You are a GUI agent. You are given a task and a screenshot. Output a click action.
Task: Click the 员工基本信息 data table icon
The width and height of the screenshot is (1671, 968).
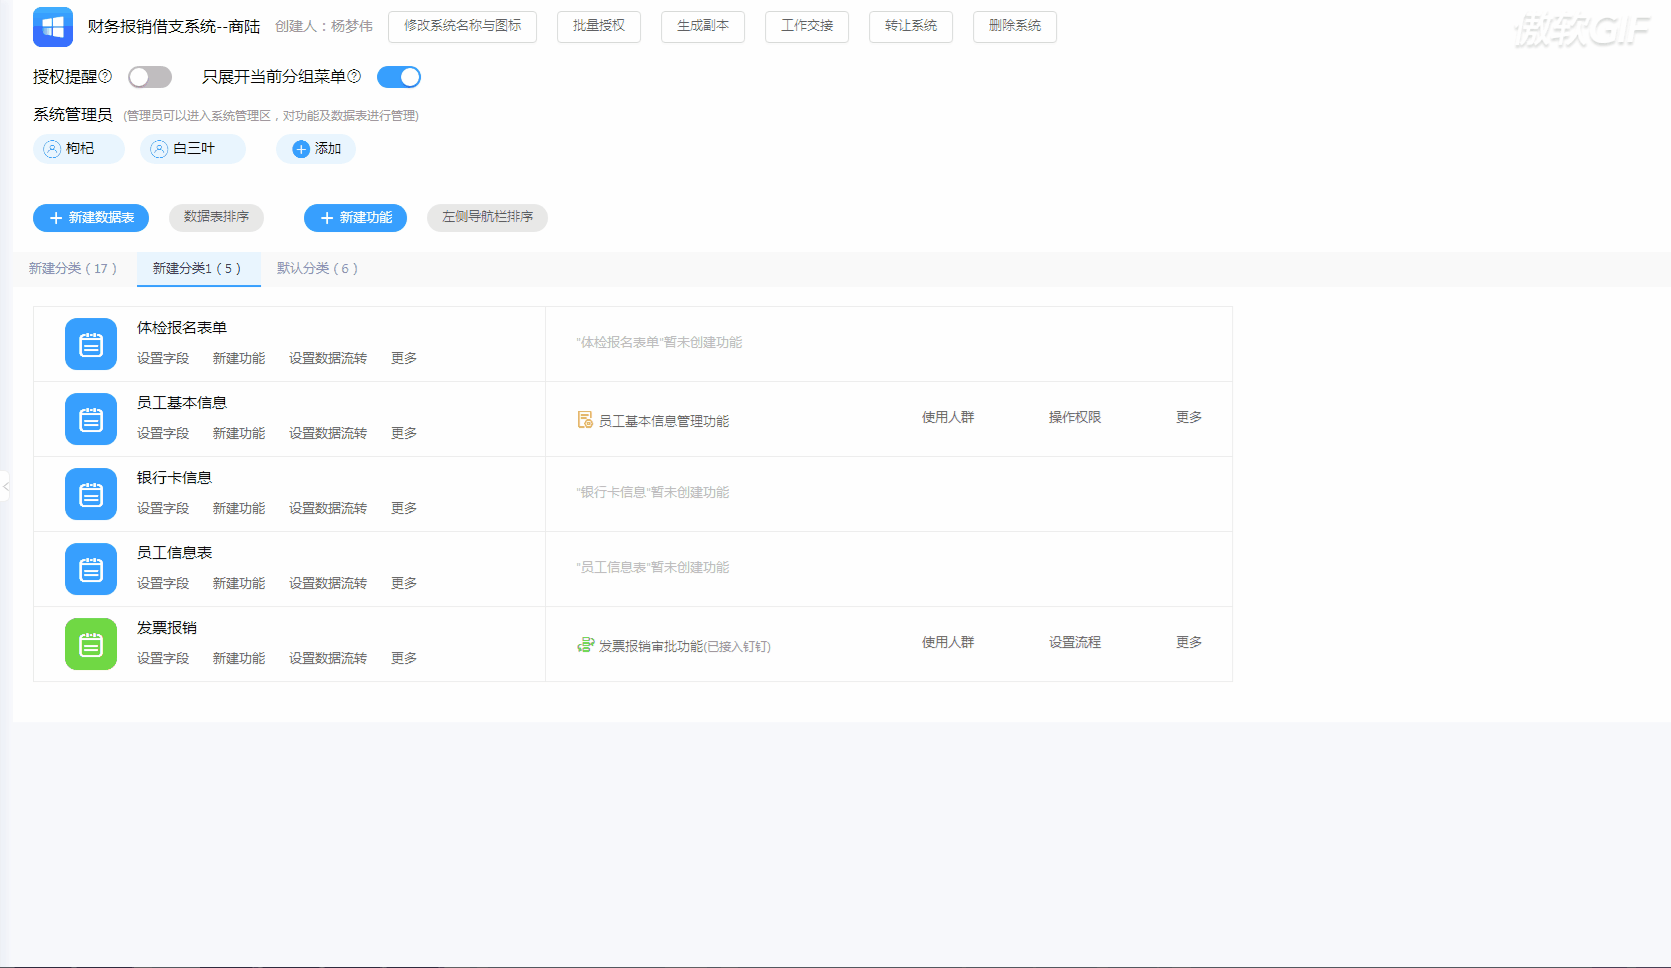pos(90,419)
